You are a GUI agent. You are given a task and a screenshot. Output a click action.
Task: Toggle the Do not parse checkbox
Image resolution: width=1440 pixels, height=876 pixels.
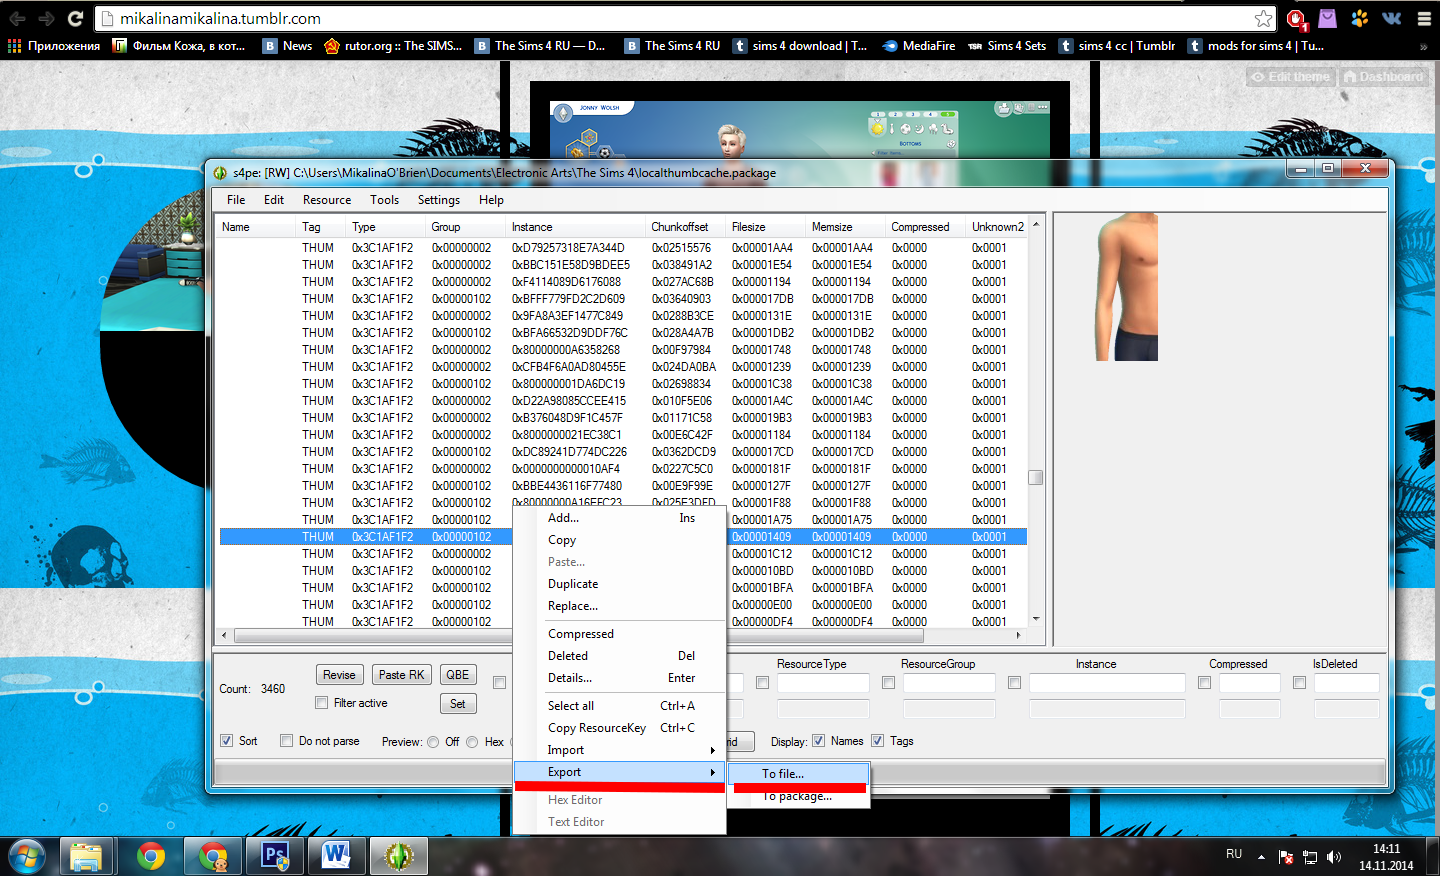pyautogui.click(x=287, y=741)
